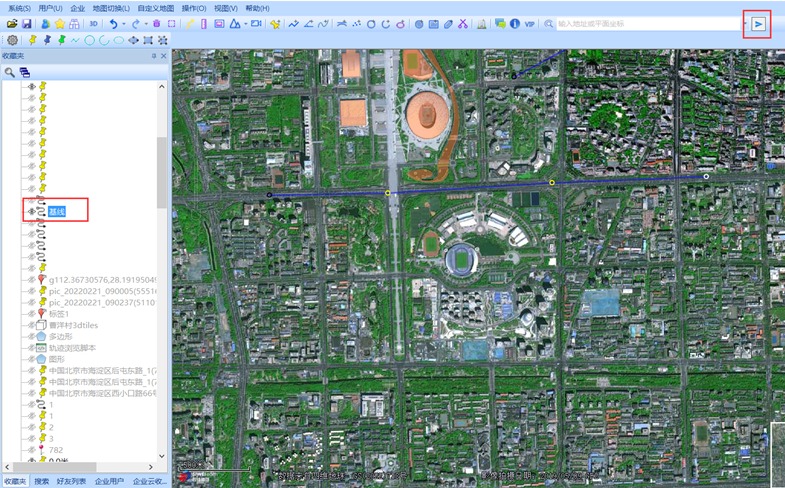Image resolution: width=785 pixels, height=488 pixels.
Task: Click the favorites list horizontal scrollbar thumb
Action: point(55,466)
